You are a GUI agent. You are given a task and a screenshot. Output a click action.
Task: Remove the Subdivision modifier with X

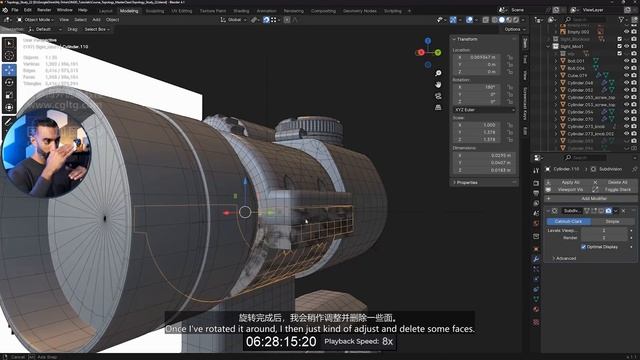click(623, 211)
